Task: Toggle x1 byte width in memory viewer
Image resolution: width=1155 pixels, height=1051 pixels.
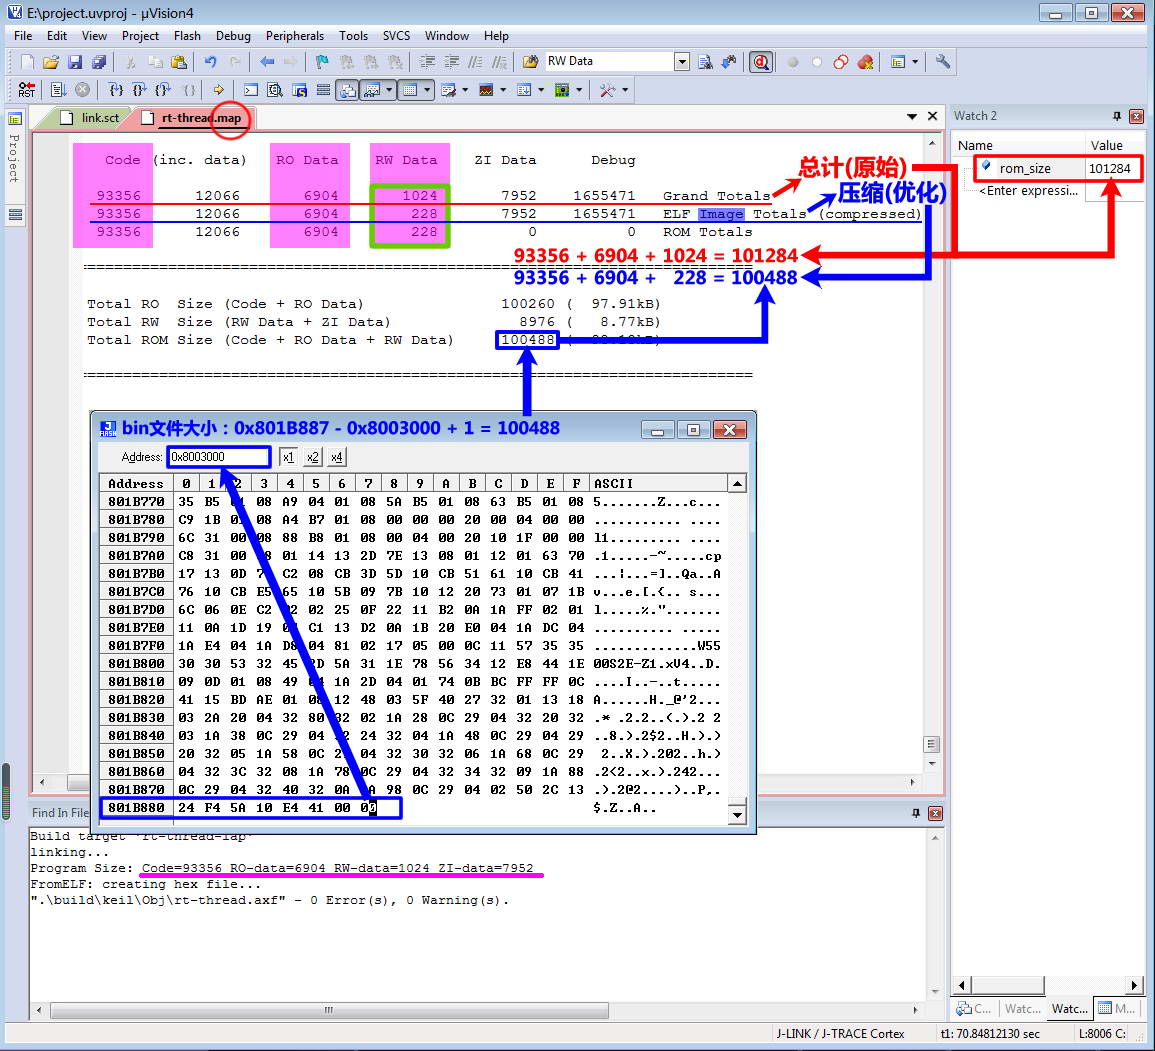Action: (288, 457)
